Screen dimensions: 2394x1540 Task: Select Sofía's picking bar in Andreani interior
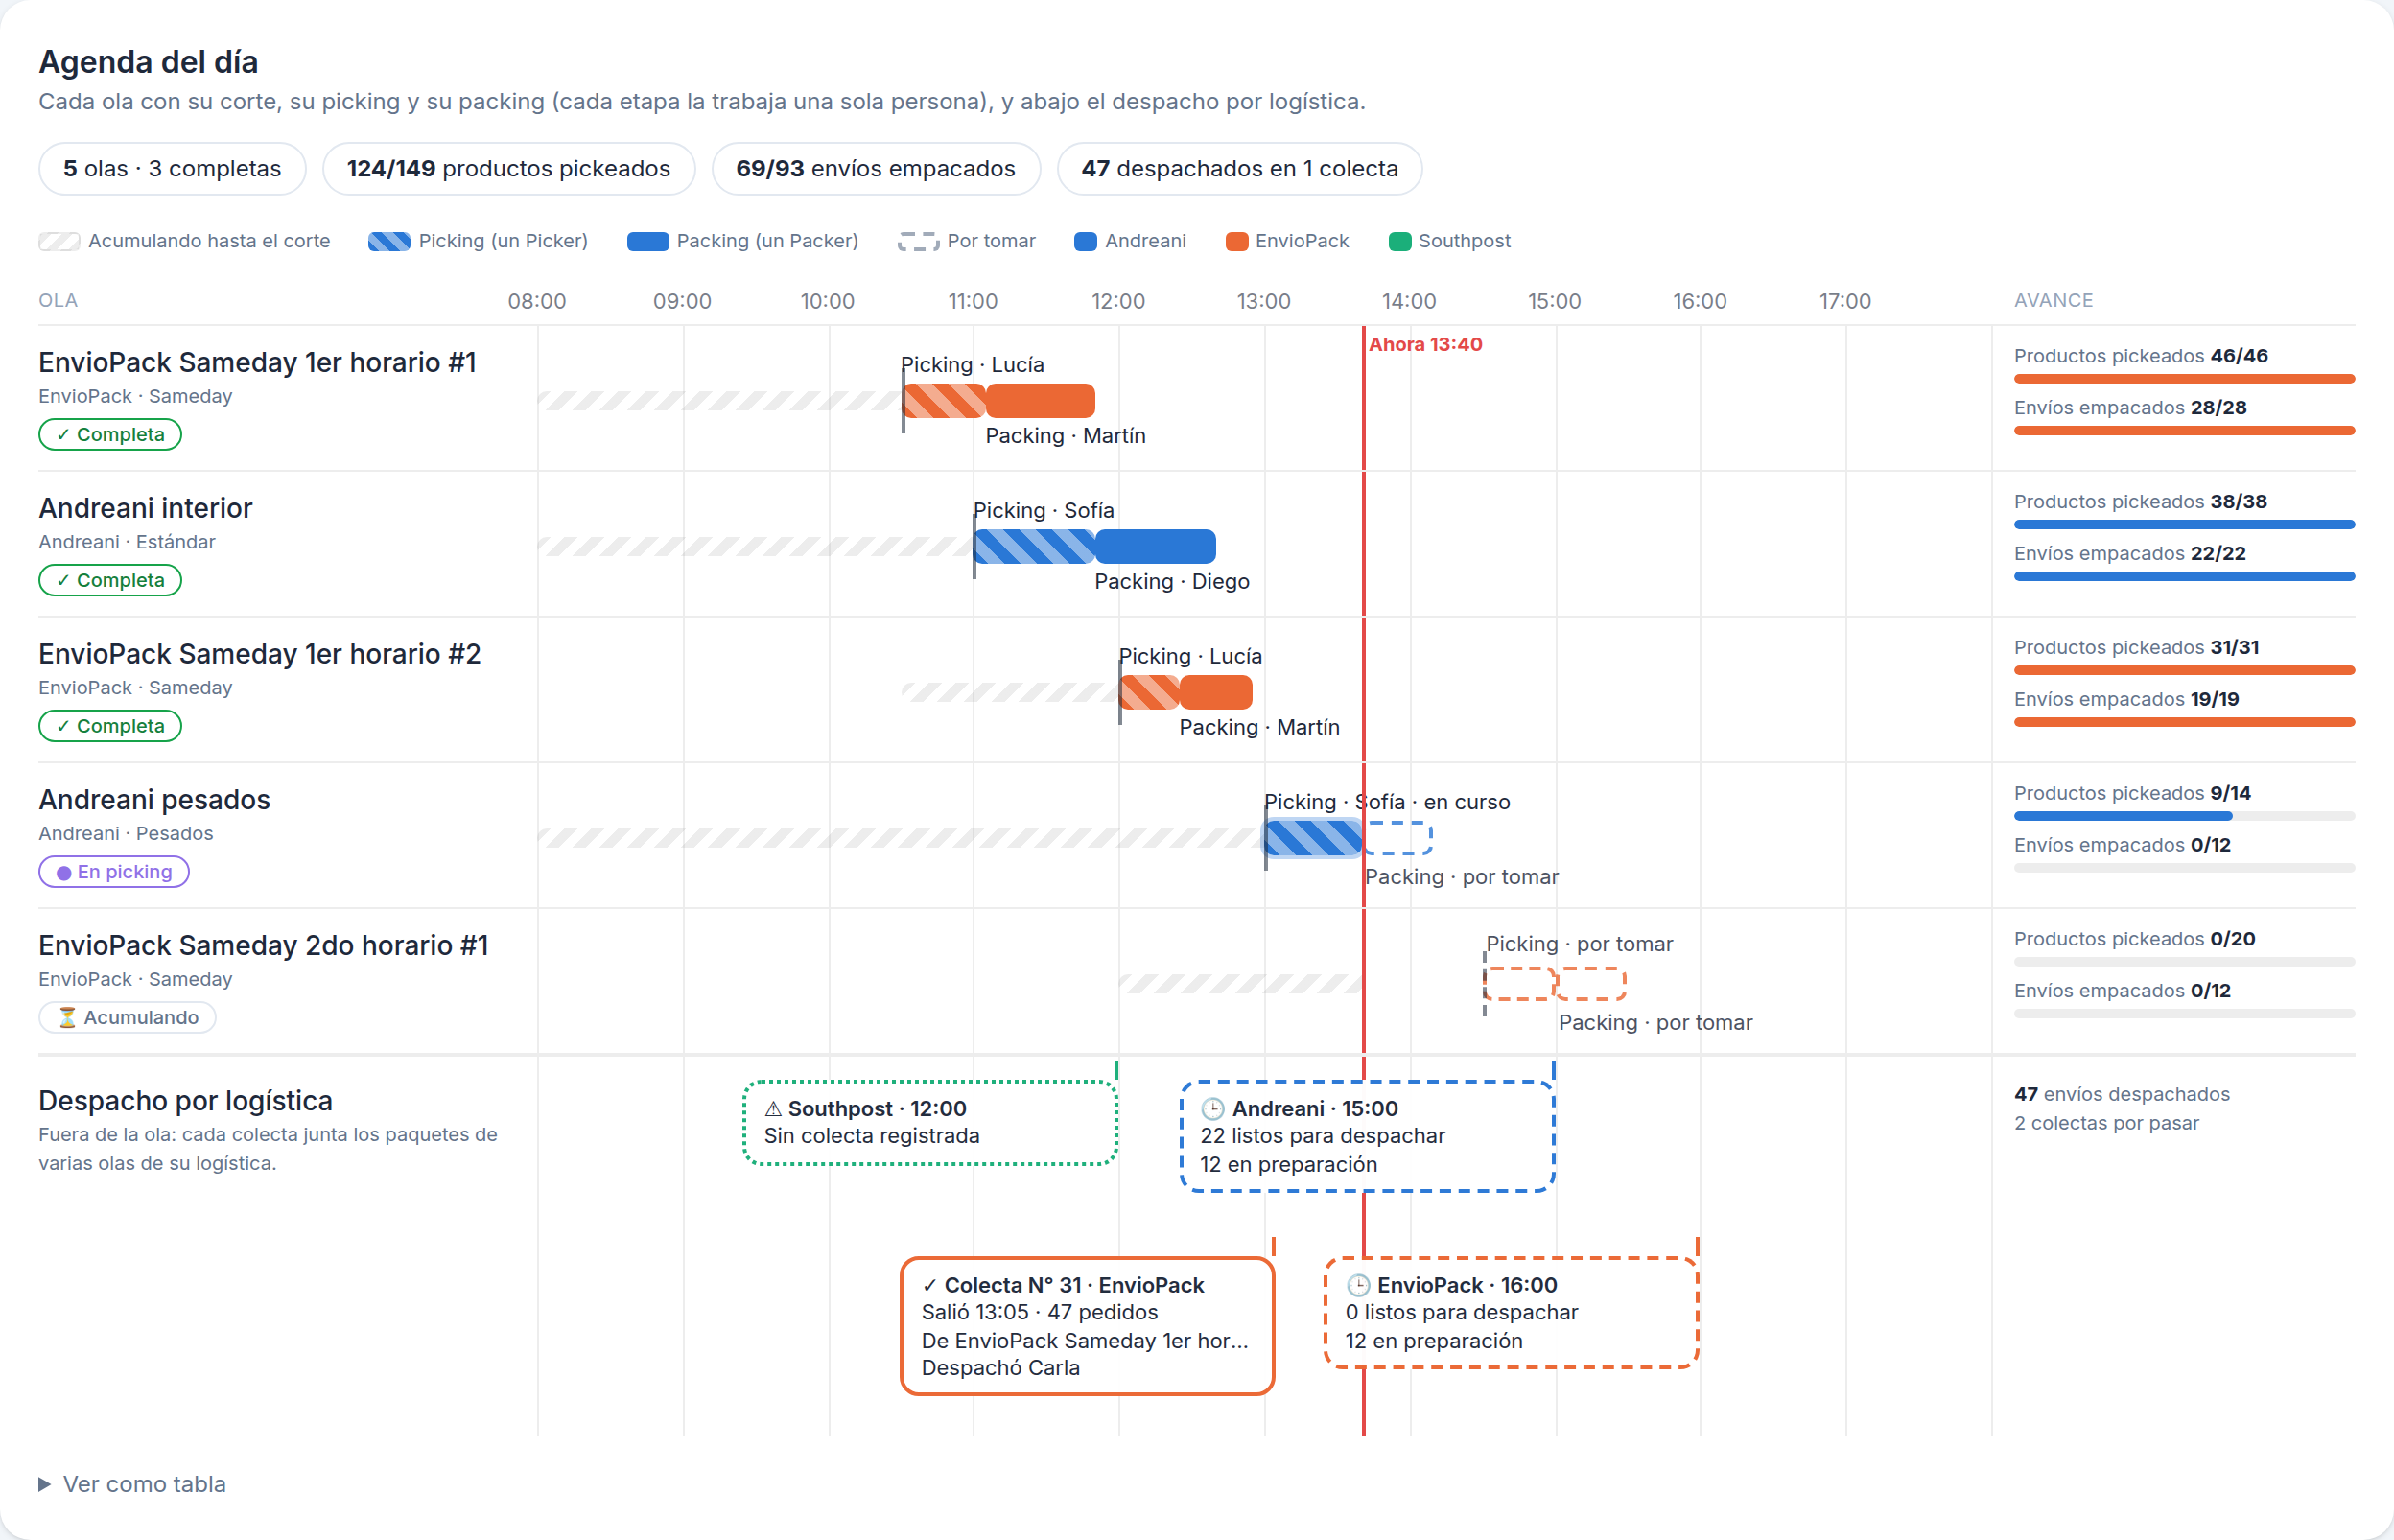[x=1034, y=547]
